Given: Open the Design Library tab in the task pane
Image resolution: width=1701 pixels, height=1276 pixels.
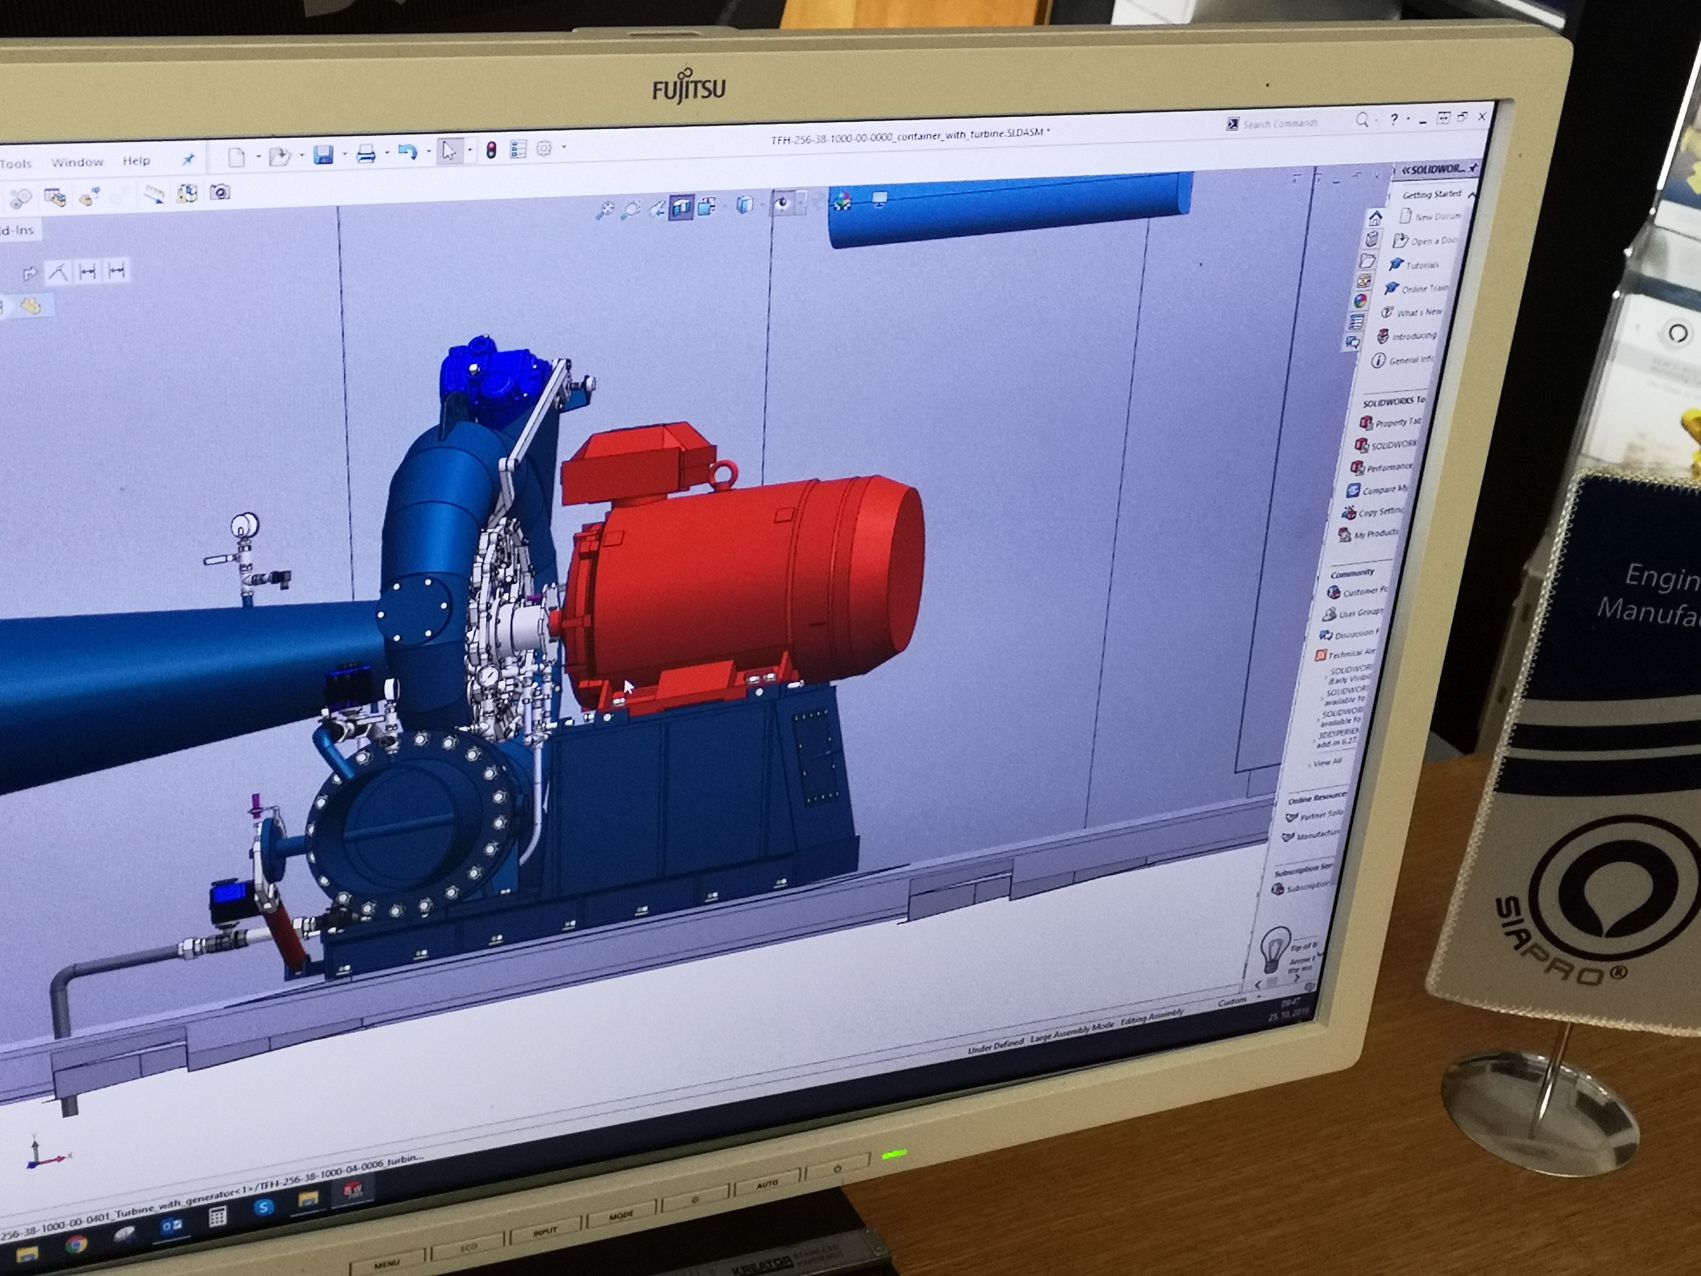Looking at the screenshot, I should (1373, 239).
